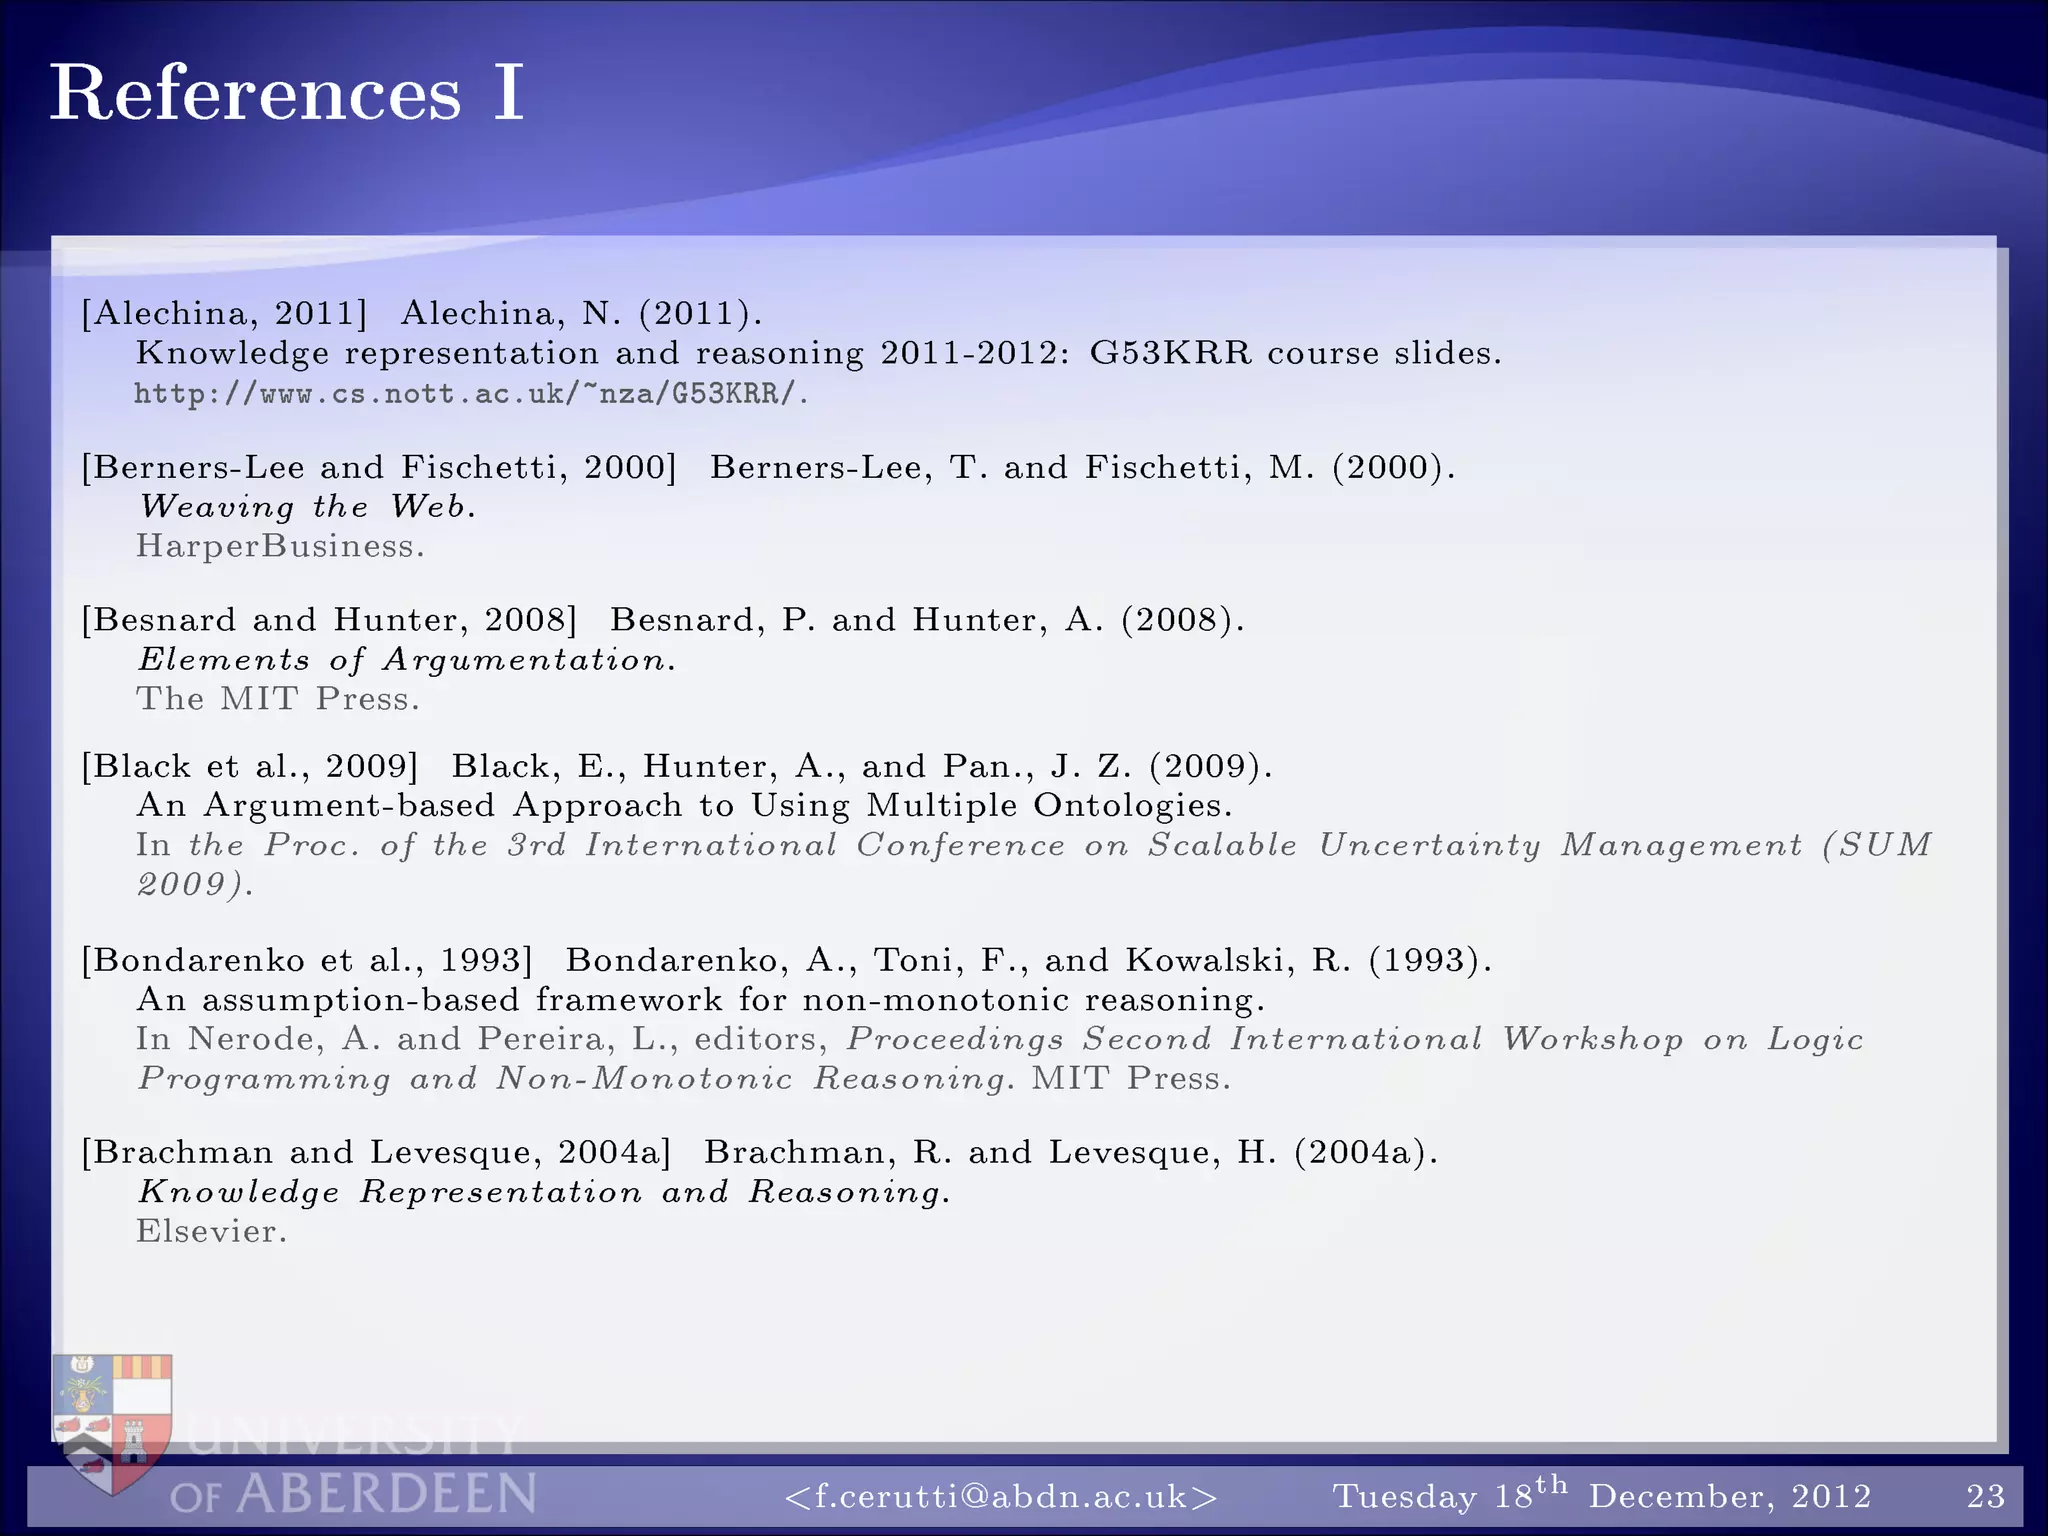Click the Programming and Non-Monotonic Reasoning. MIT Press line

[x=684, y=1079]
